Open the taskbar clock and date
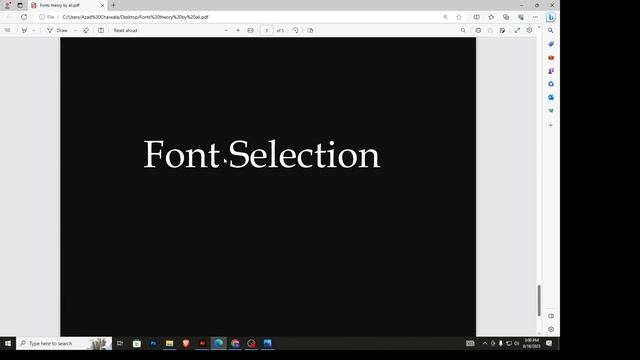Viewport: 640px width, 360px height. click(x=531, y=343)
